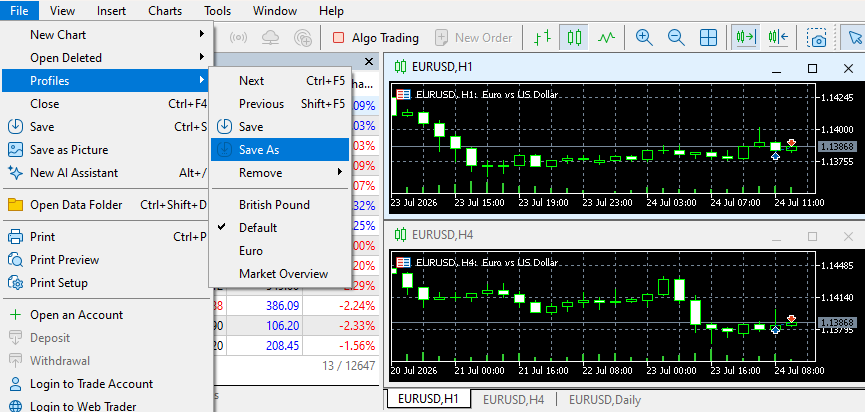865x412 pixels.
Task: Zoom out the chart
Action: point(676,38)
